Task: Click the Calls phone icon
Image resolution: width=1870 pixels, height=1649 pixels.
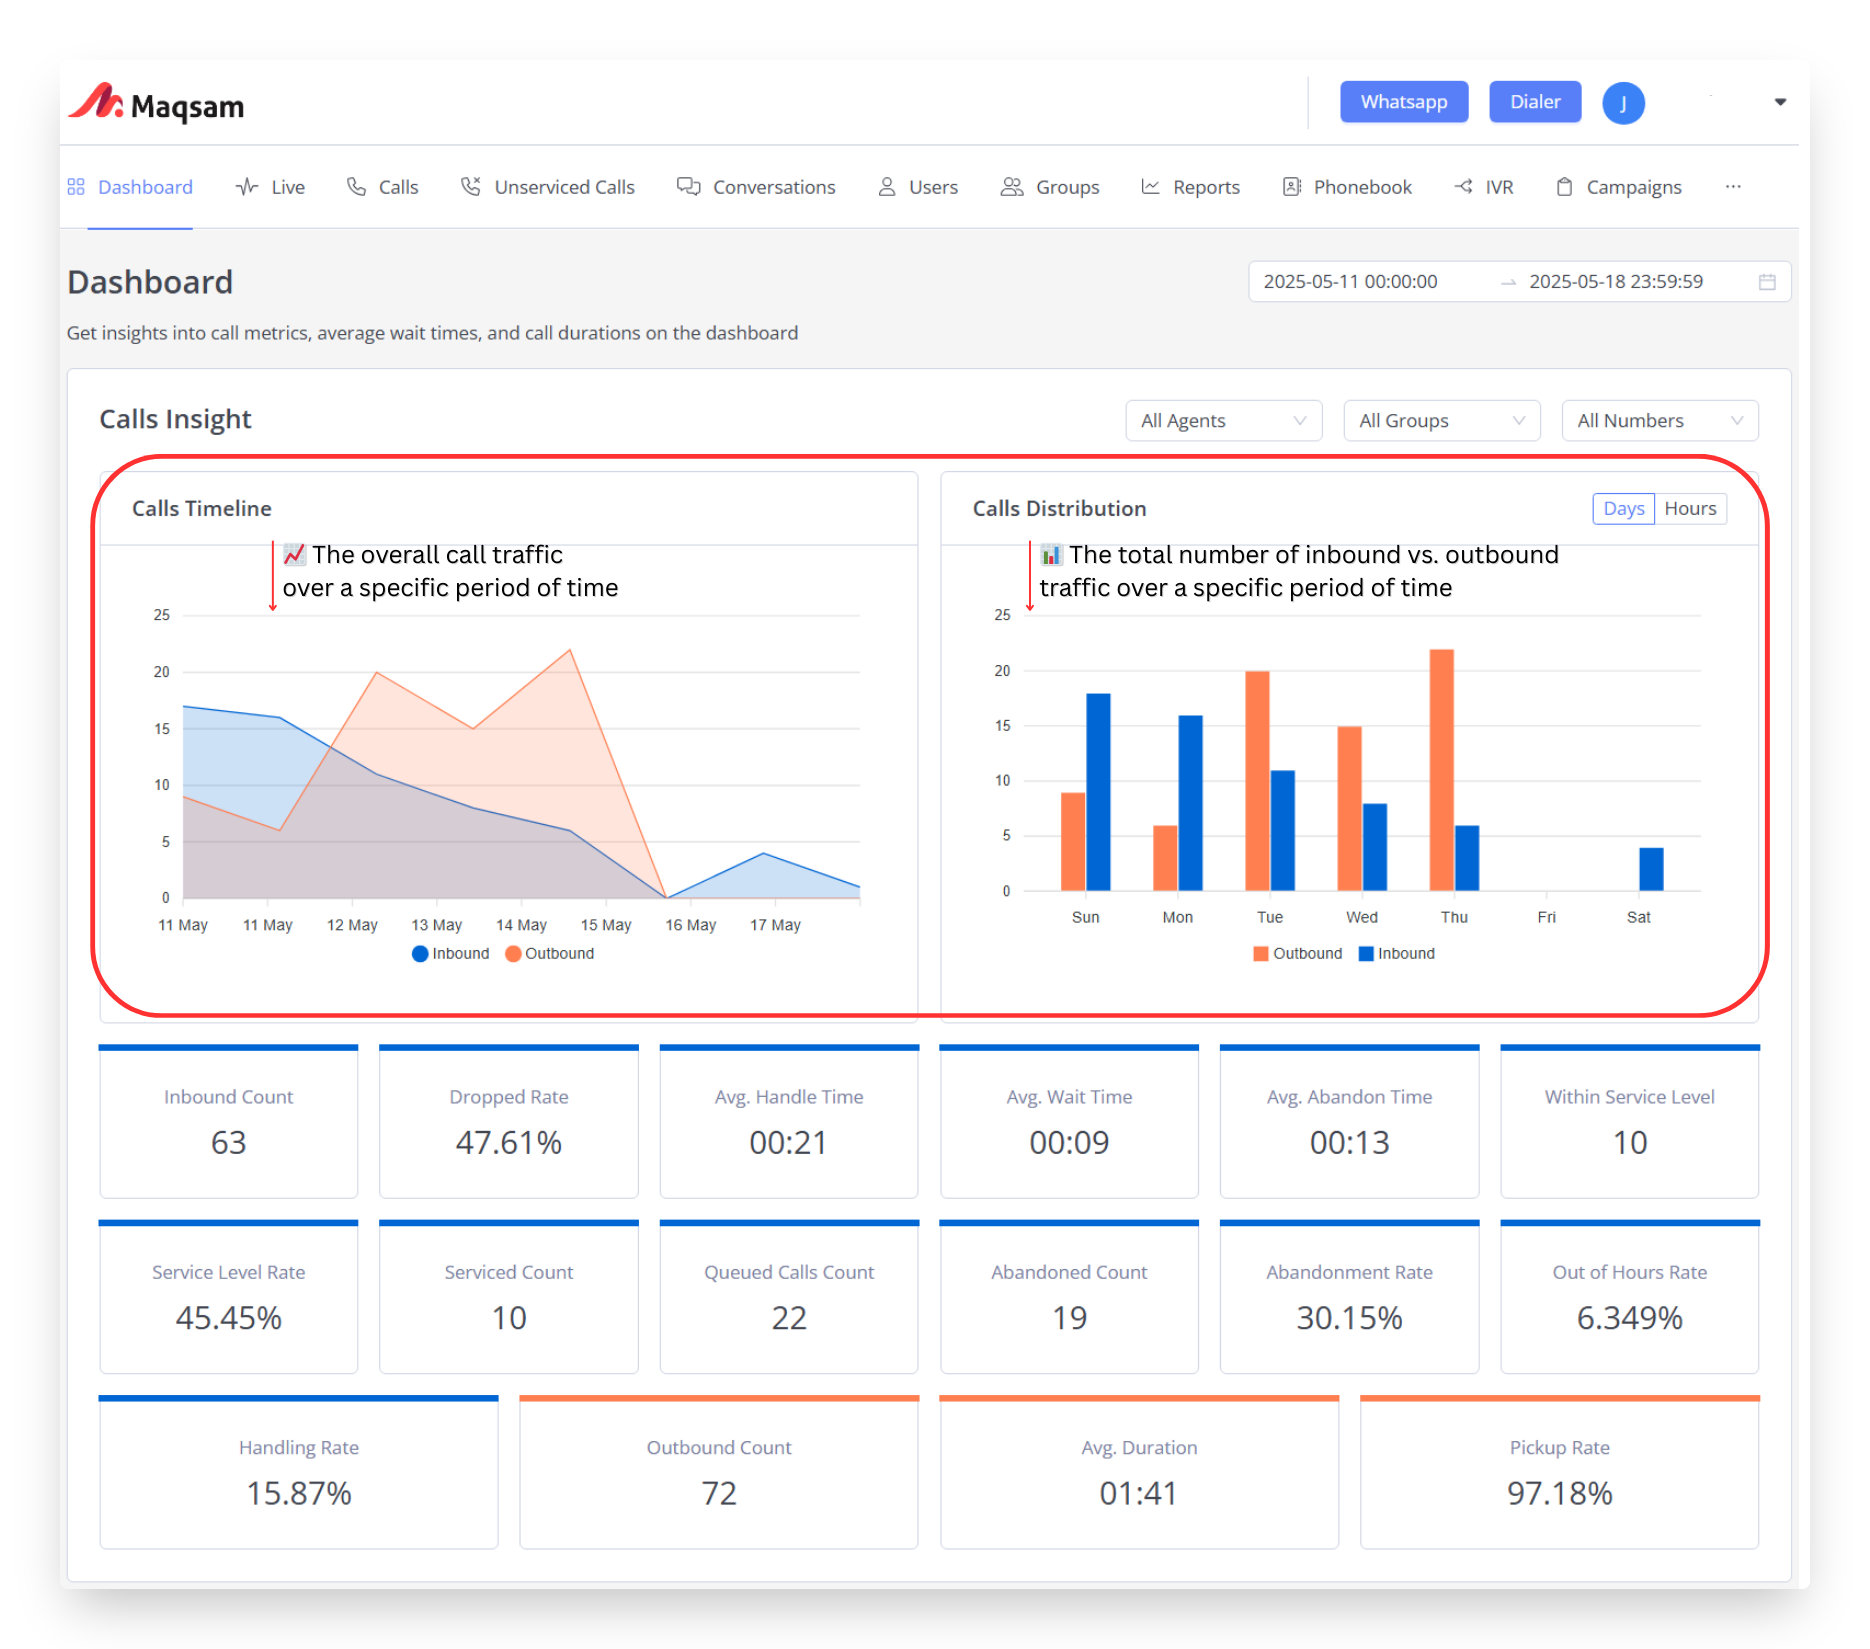Action: 356,187
